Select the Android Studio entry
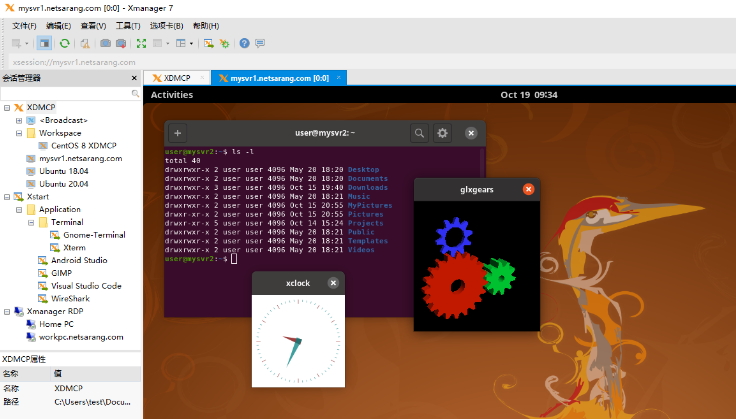 tap(79, 260)
